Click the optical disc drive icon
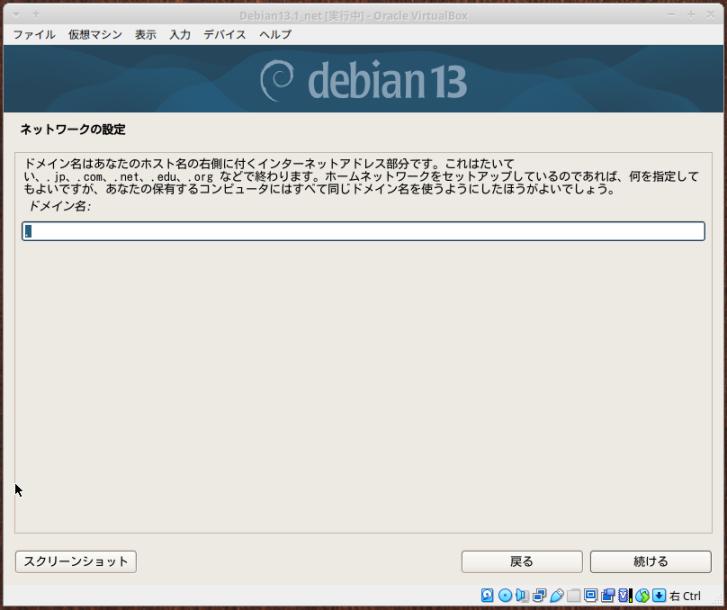Image resolution: width=727 pixels, height=610 pixels. [504, 595]
